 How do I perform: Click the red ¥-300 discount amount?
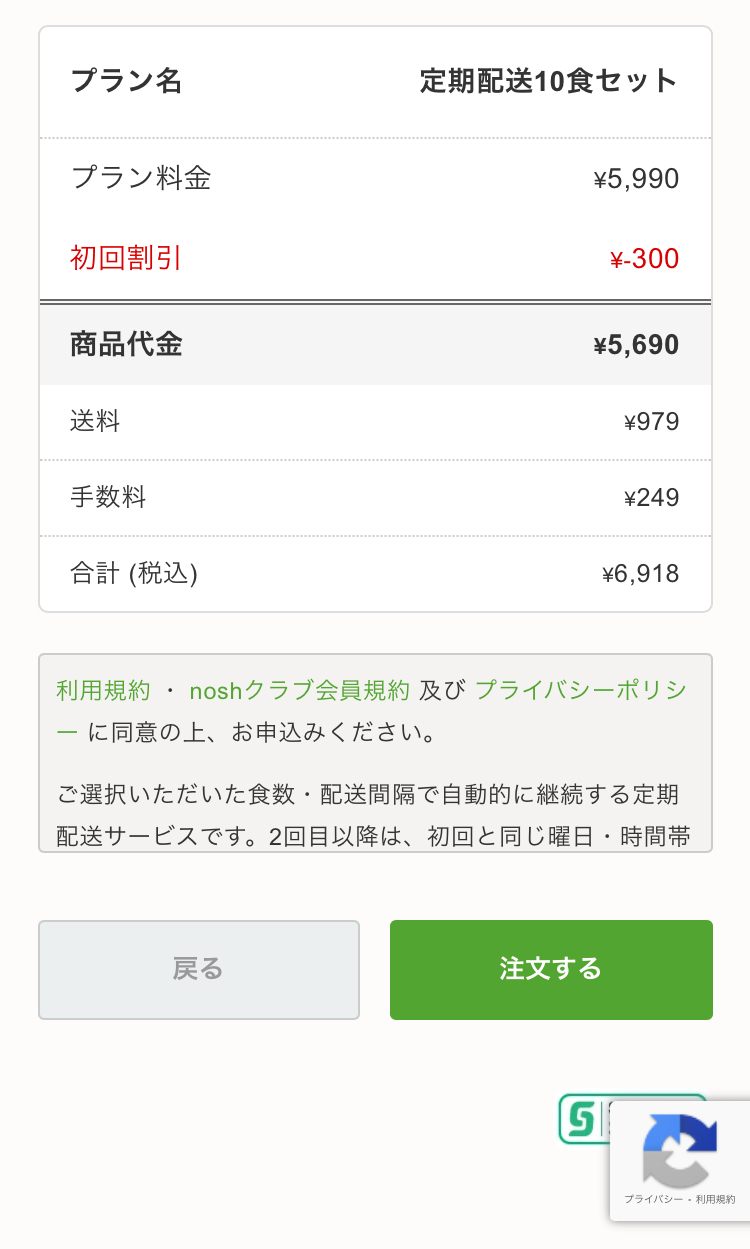point(644,260)
